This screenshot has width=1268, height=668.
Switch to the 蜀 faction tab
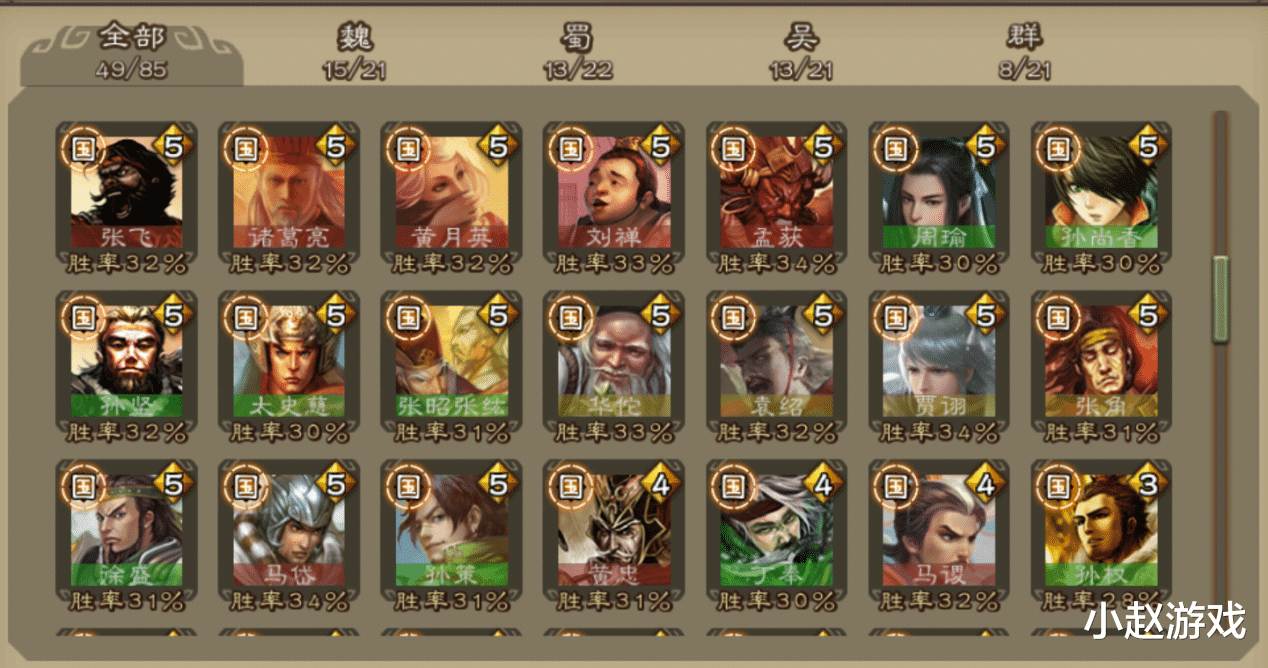point(578,52)
